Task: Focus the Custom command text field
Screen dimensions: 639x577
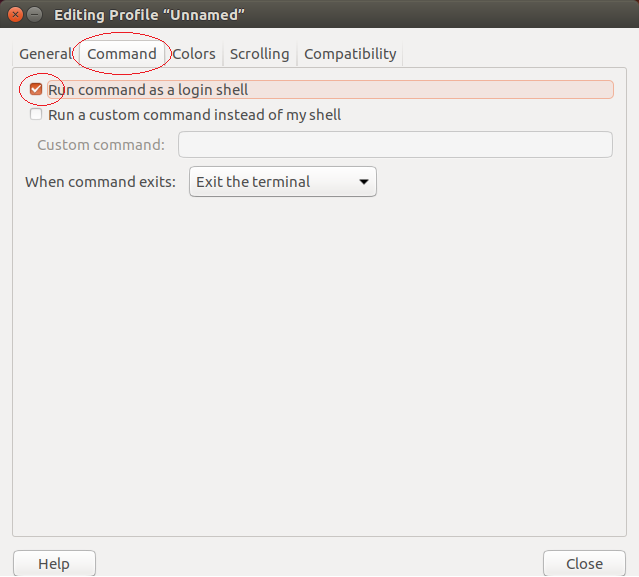Action: [395, 144]
